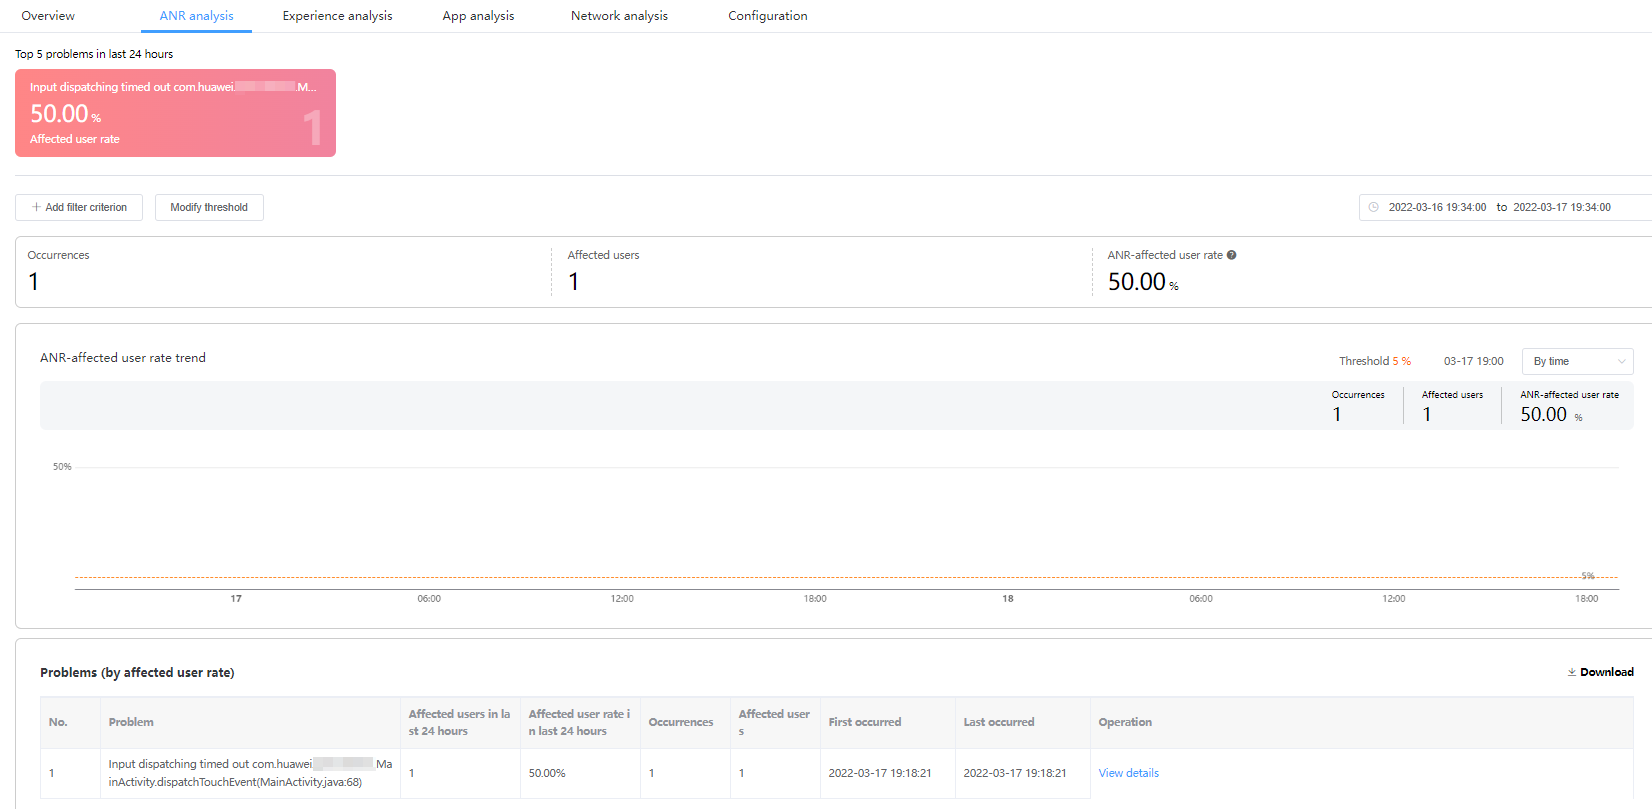
Task: Open the Configuration tab
Action: click(x=767, y=16)
